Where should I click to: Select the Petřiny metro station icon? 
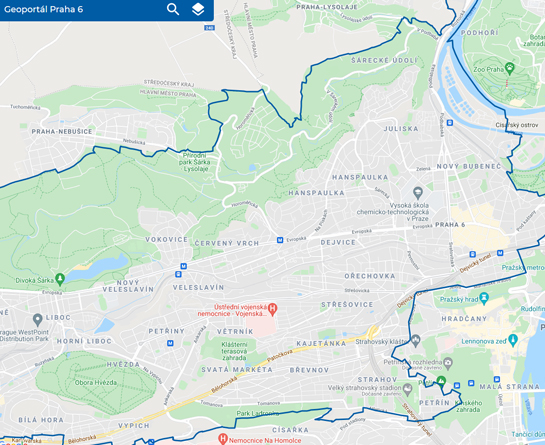pyautogui.click(x=170, y=343)
